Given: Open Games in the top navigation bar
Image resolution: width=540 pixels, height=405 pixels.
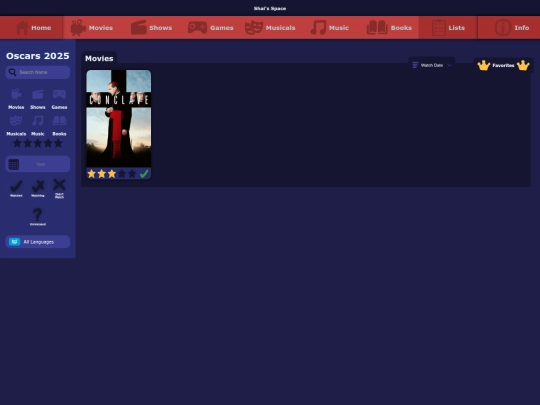Looking at the screenshot, I should pyautogui.click(x=211, y=28).
